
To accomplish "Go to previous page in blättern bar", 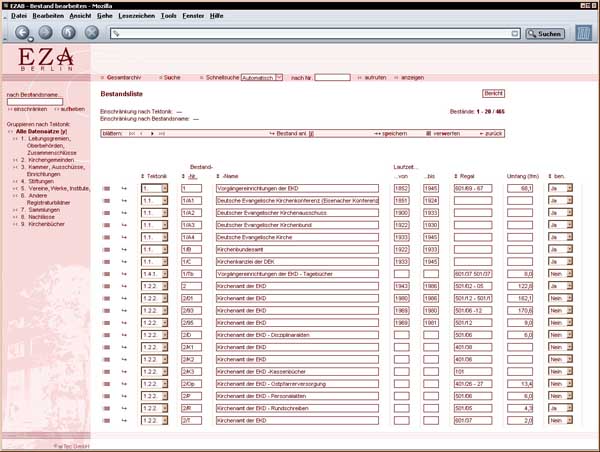I will point(142,134).
